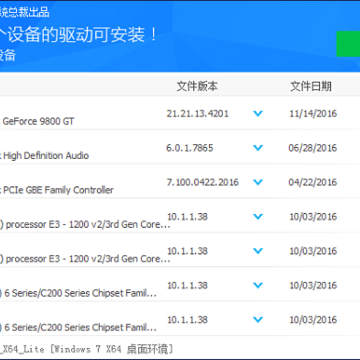Click the green install button in header
The image size is (360, 360).
click(348, 44)
